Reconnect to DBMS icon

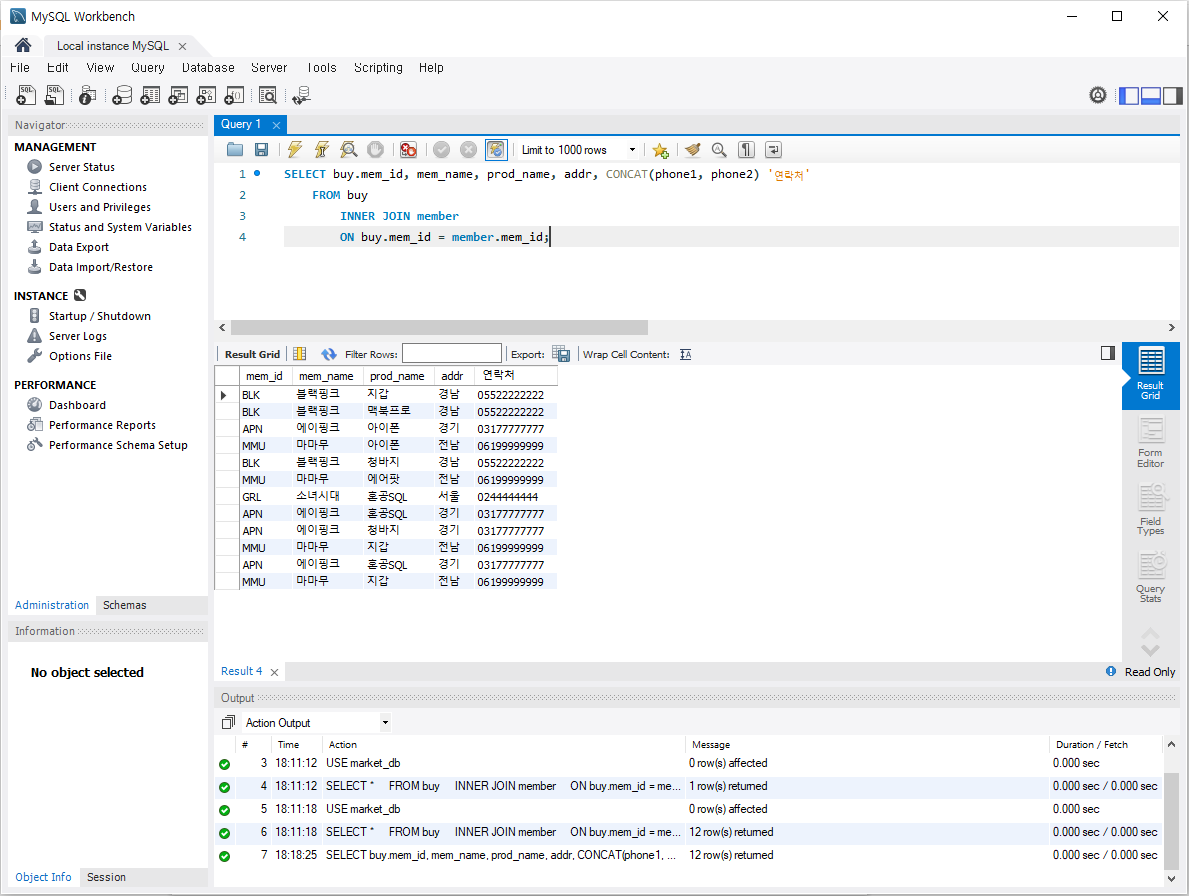click(x=302, y=96)
